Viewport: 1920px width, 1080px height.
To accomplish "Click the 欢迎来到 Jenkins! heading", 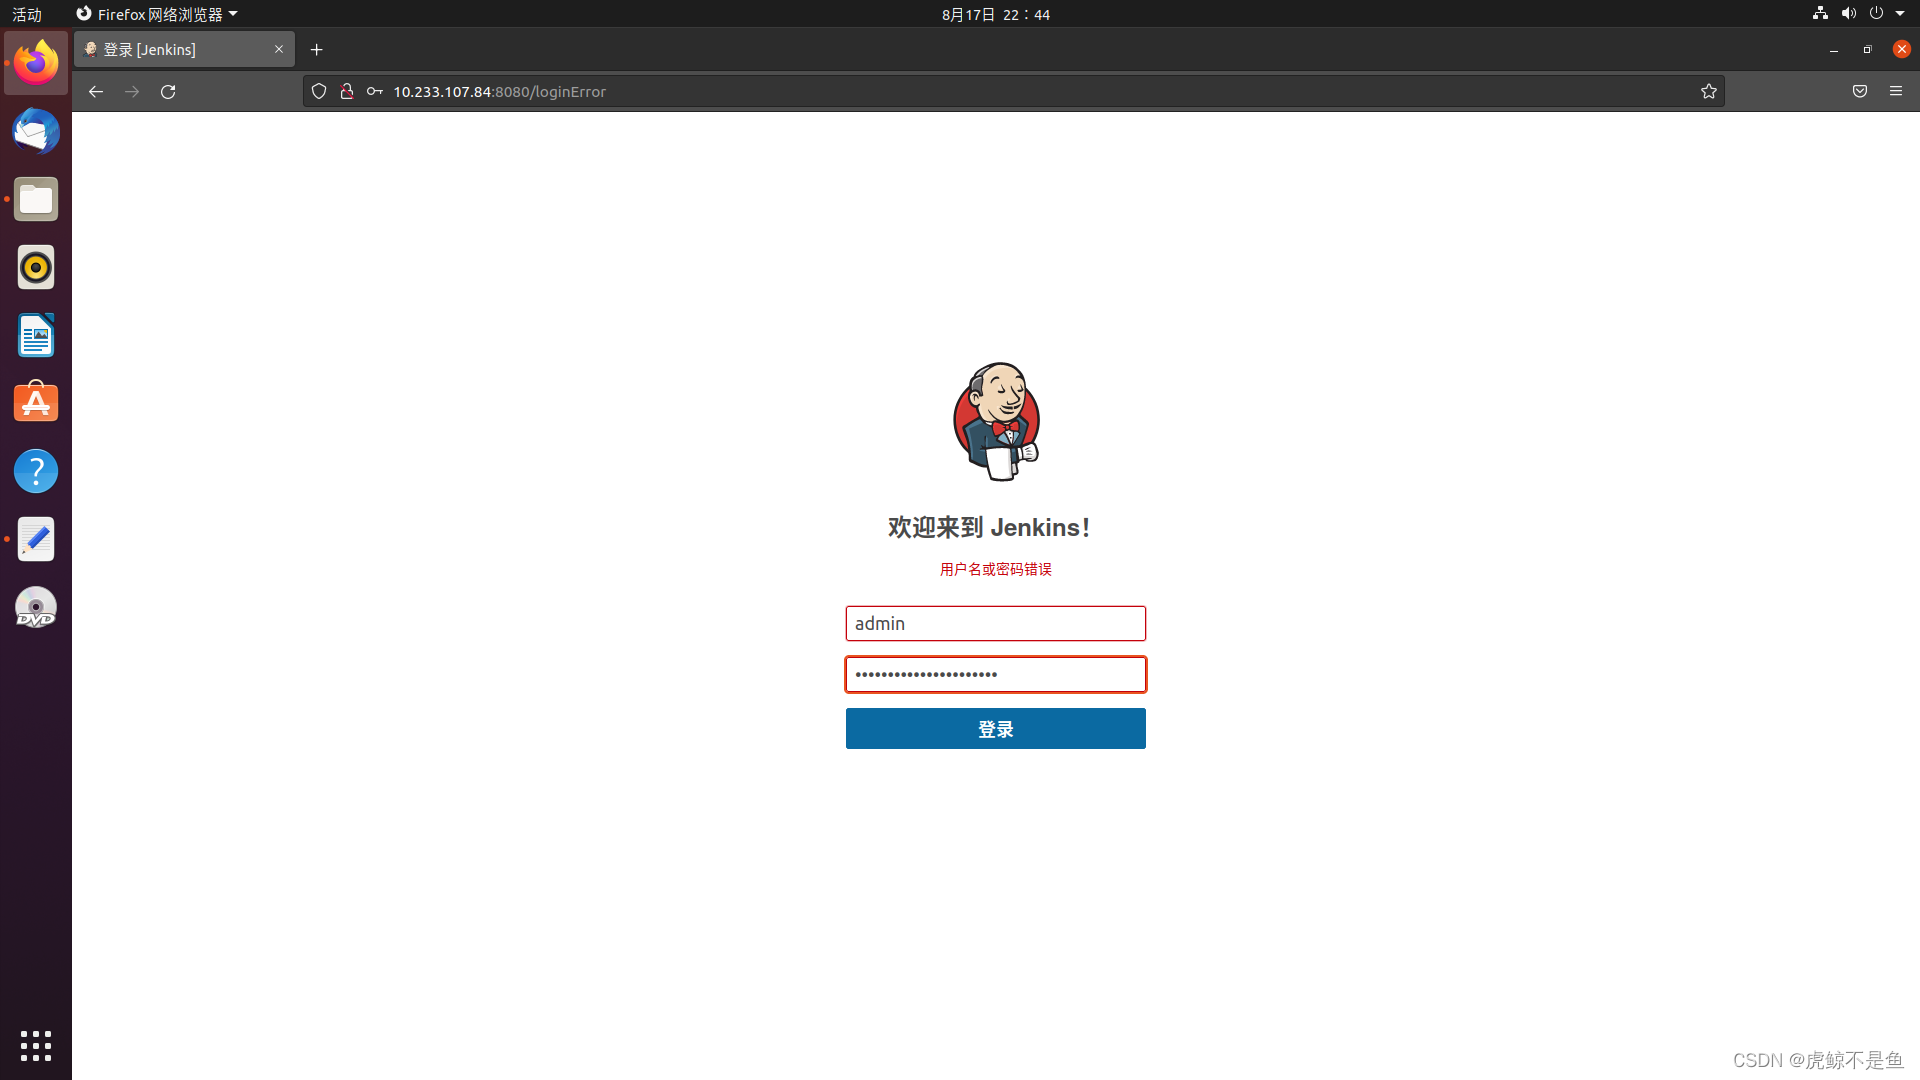I will tap(989, 527).
